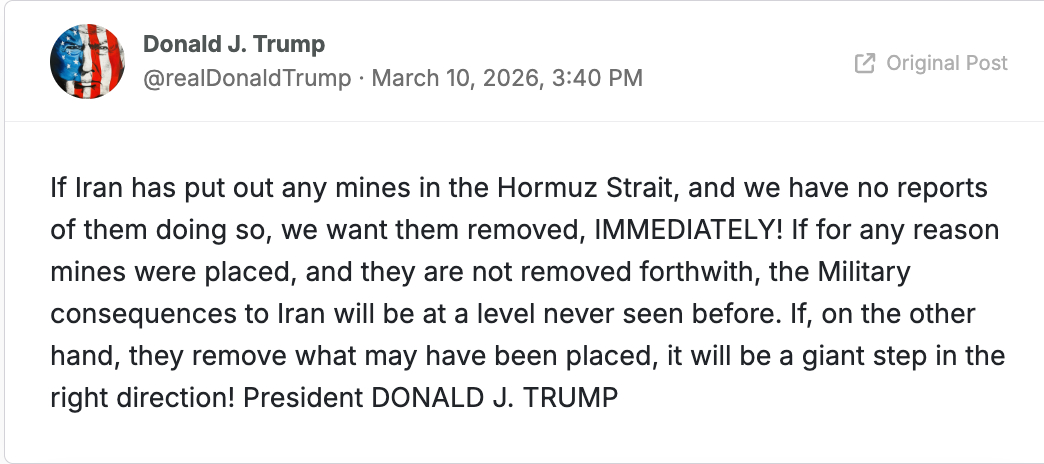Open the Original Post link
The width and height of the screenshot is (1044, 464).
pos(946,64)
